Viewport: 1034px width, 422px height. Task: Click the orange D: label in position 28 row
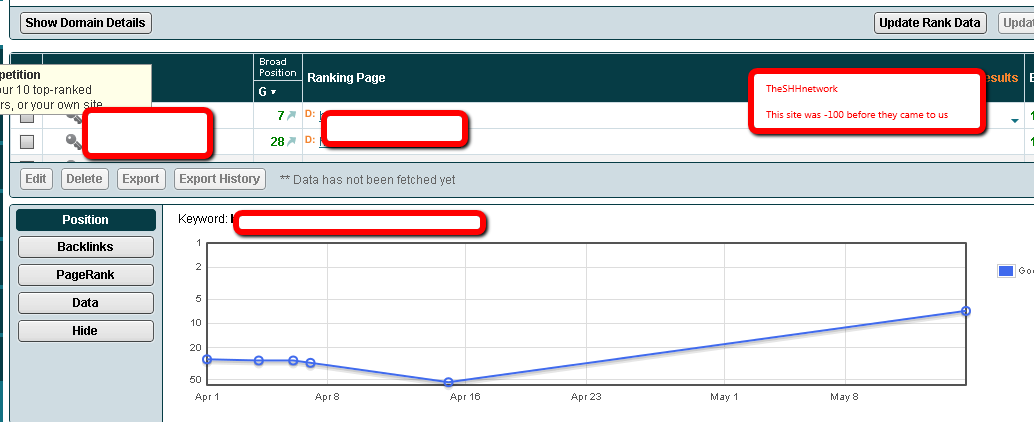tap(310, 140)
